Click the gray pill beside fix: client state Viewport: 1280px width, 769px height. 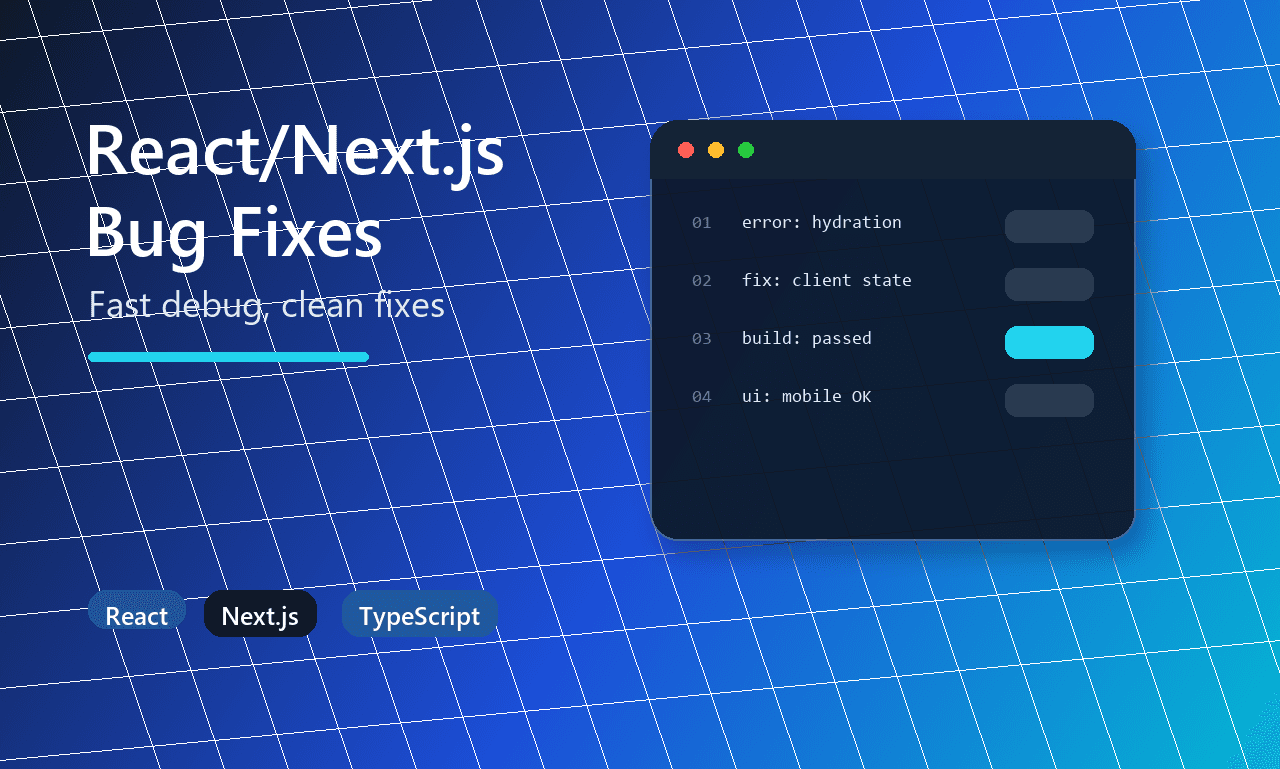[x=1049, y=284]
